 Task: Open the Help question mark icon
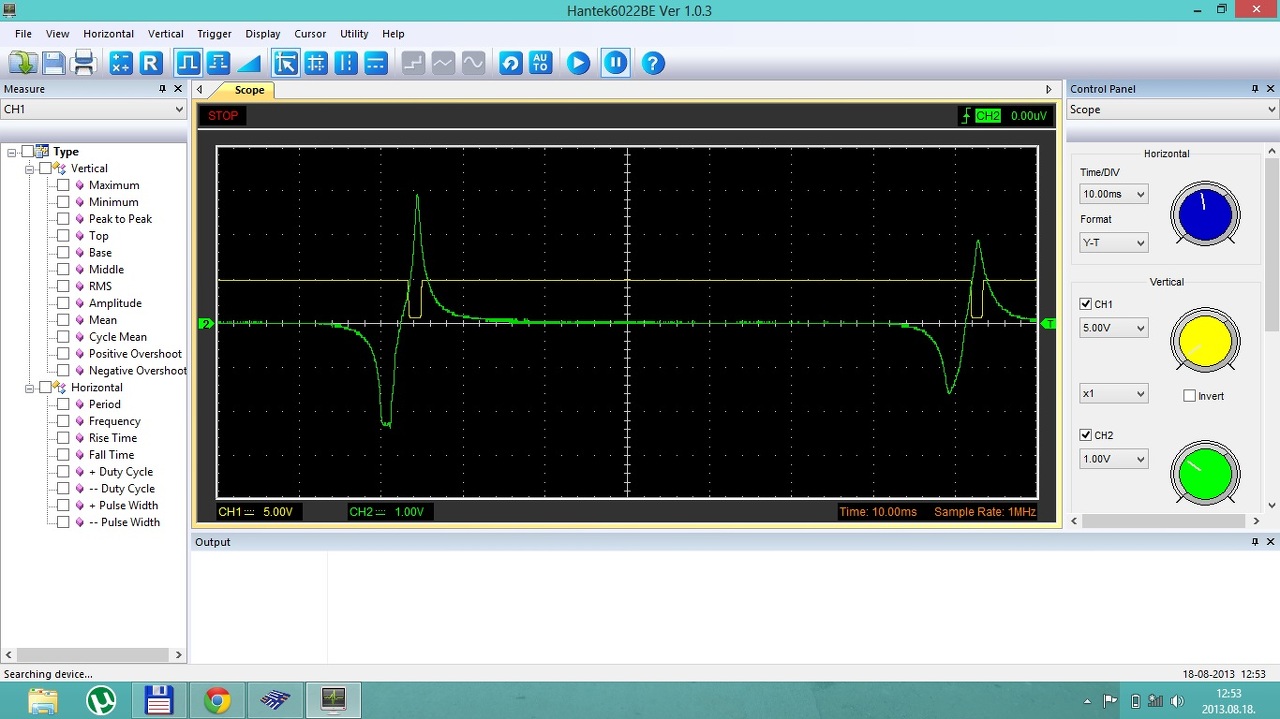pos(653,63)
